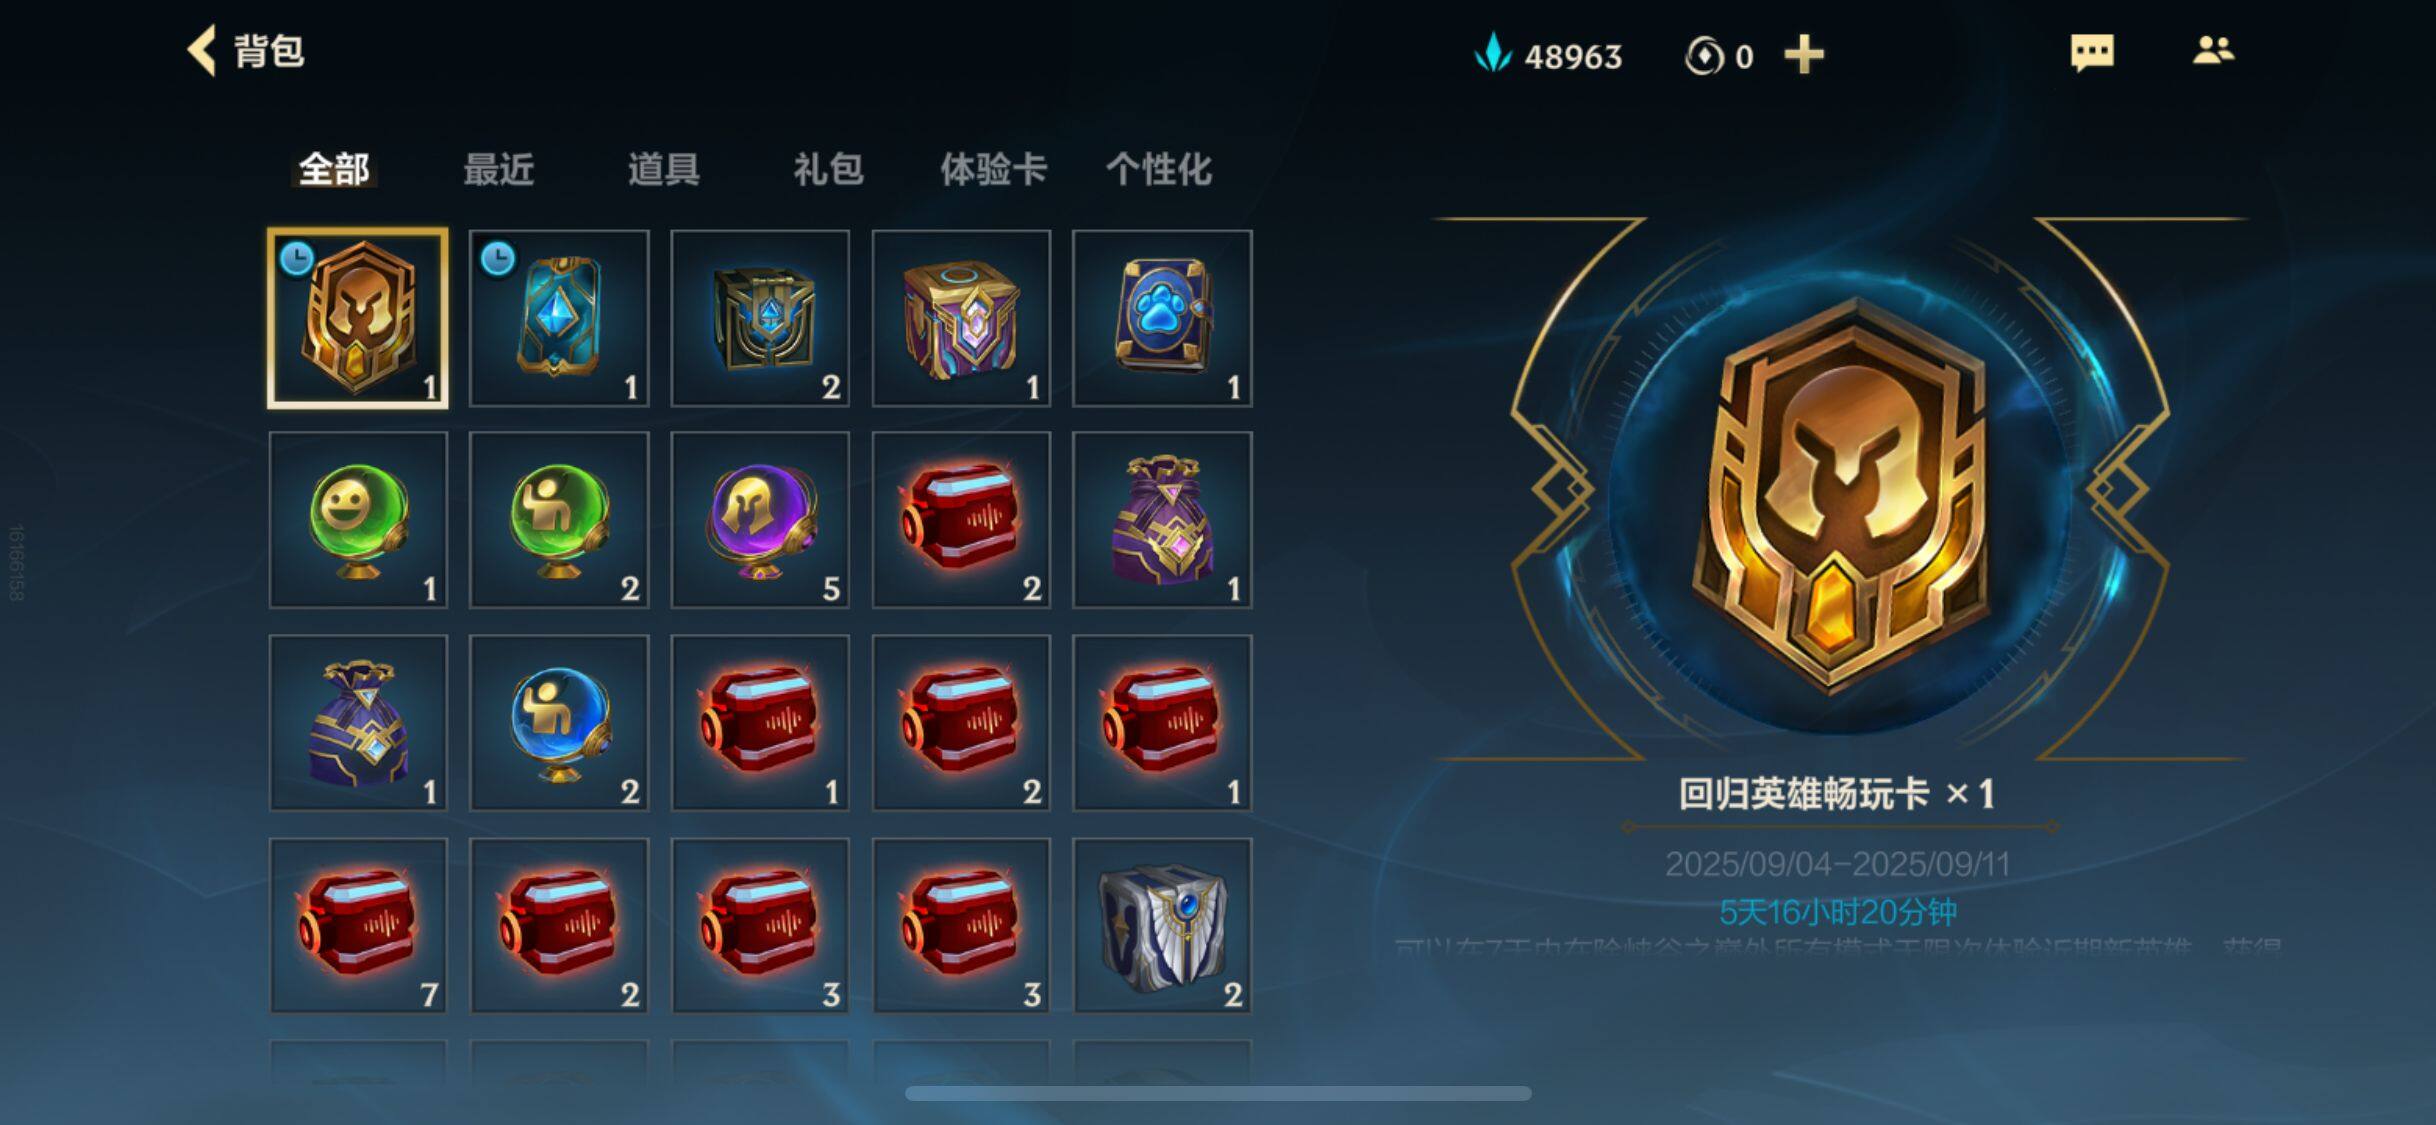2436x1125 pixels.
Task: Select the blue crystal card with clock
Action: tap(559, 319)
